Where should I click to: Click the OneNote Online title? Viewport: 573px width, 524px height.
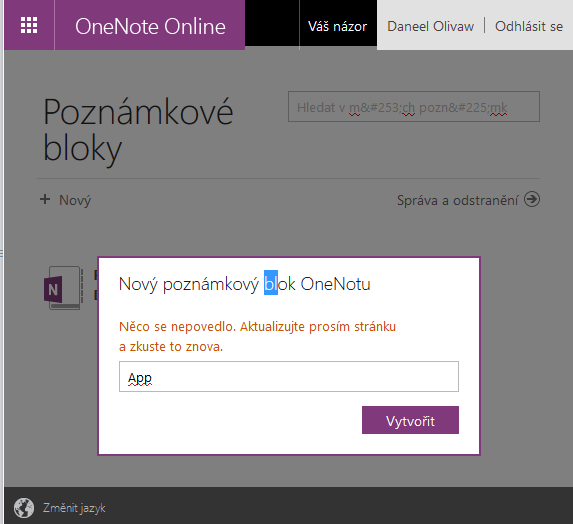click(150, 26)
